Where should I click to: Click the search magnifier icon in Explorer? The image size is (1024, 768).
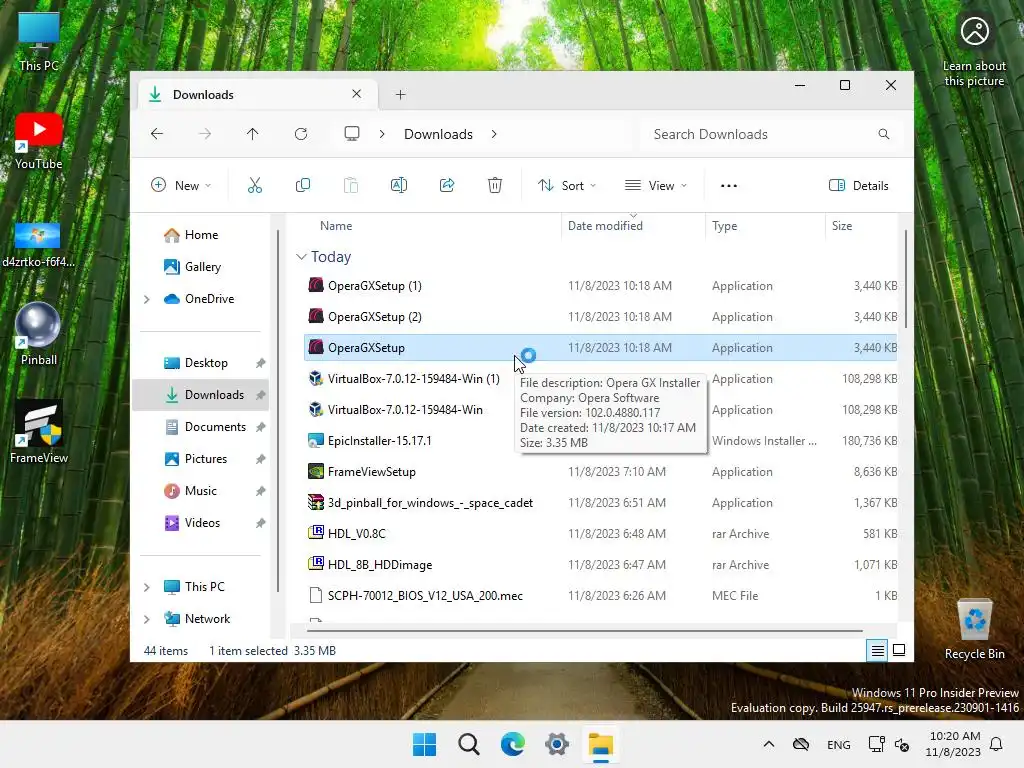pos(884,134)
